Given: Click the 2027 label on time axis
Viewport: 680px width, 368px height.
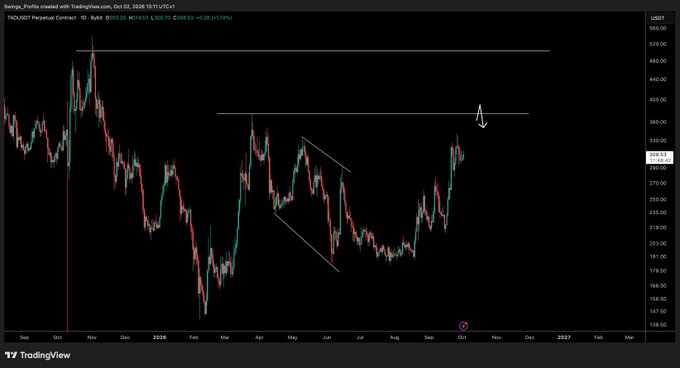Looking at the screenshot, I should (564, 337).
